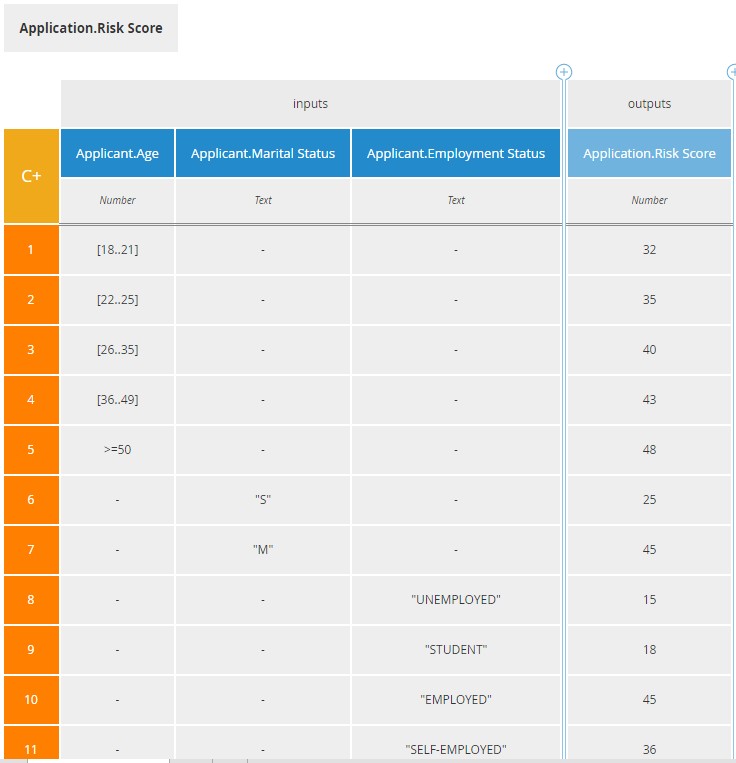Open the Number type under Application.Risk Score
736x763 pixels.
[x=649, y=200]
